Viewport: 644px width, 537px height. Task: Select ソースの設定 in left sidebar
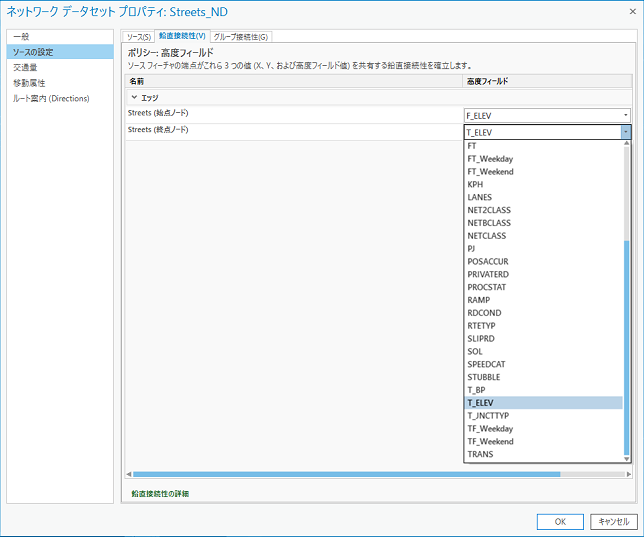click(34, 52)
